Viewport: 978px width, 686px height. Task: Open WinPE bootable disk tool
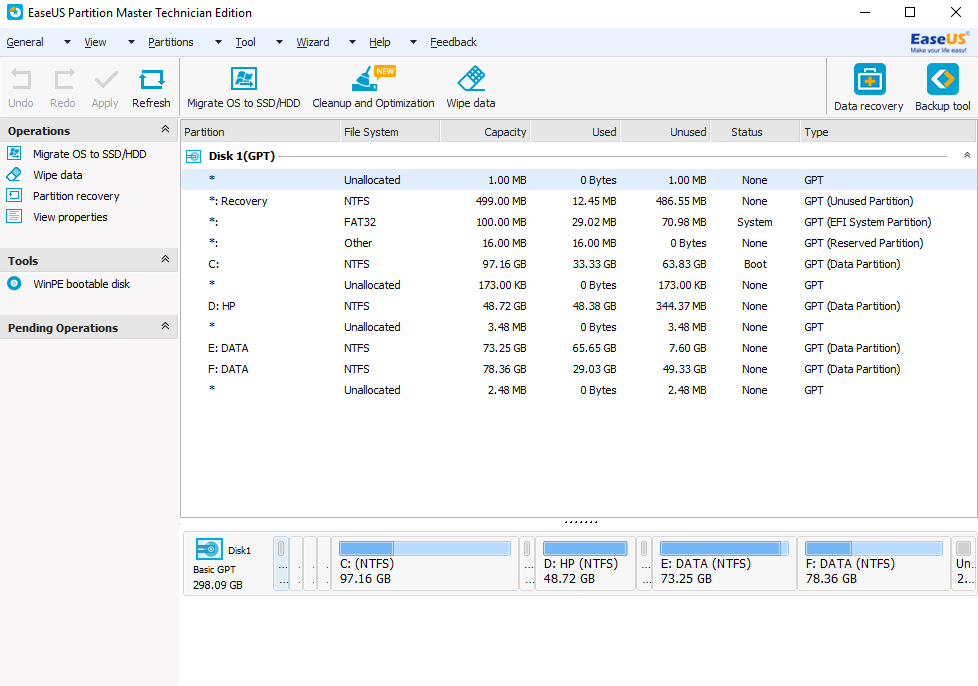pyautogui.click(x=81, y=284)
